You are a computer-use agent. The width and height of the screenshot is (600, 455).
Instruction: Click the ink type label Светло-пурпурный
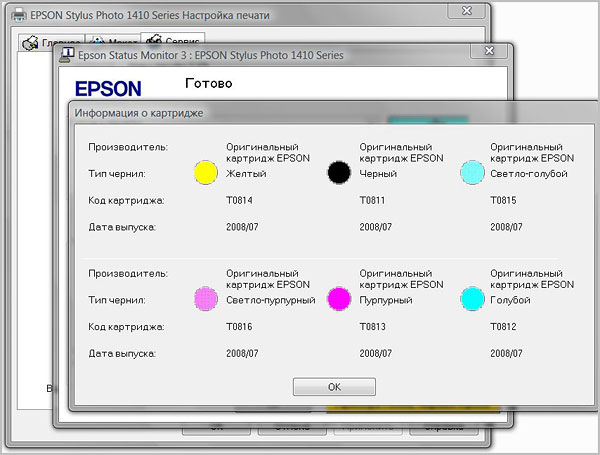click(271, 300)
